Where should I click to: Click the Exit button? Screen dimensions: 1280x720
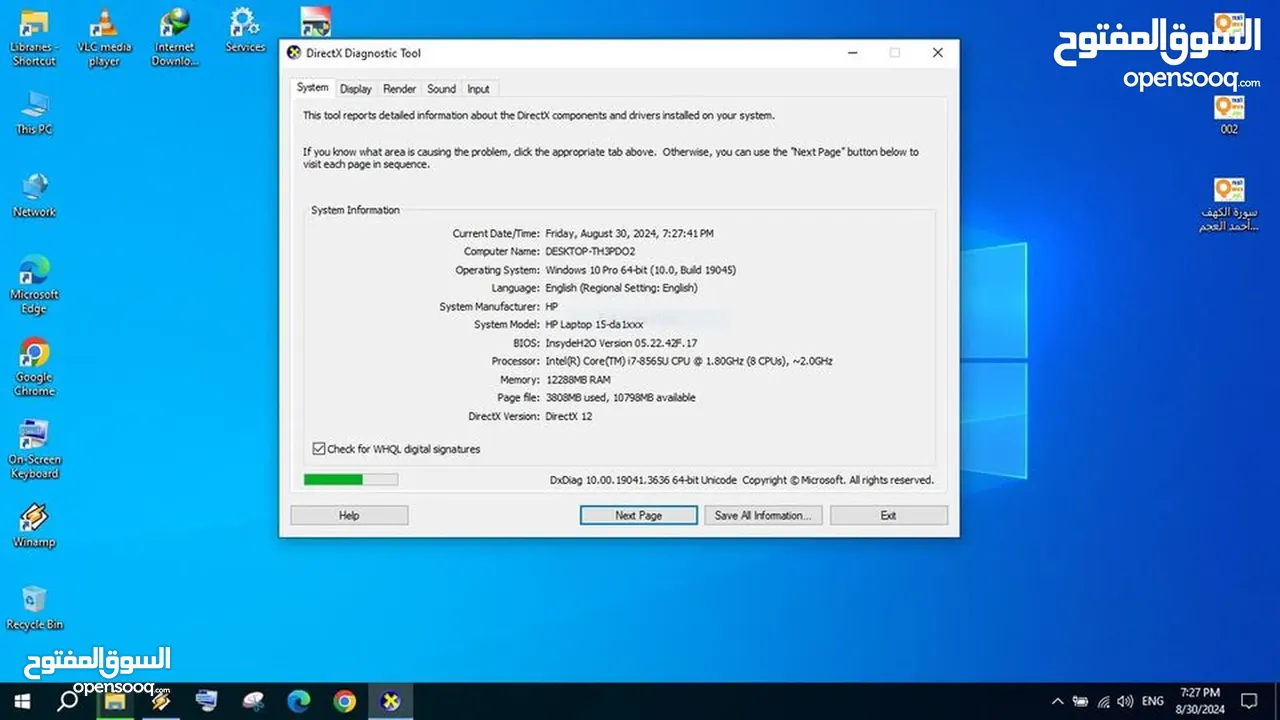pos(888,515)
